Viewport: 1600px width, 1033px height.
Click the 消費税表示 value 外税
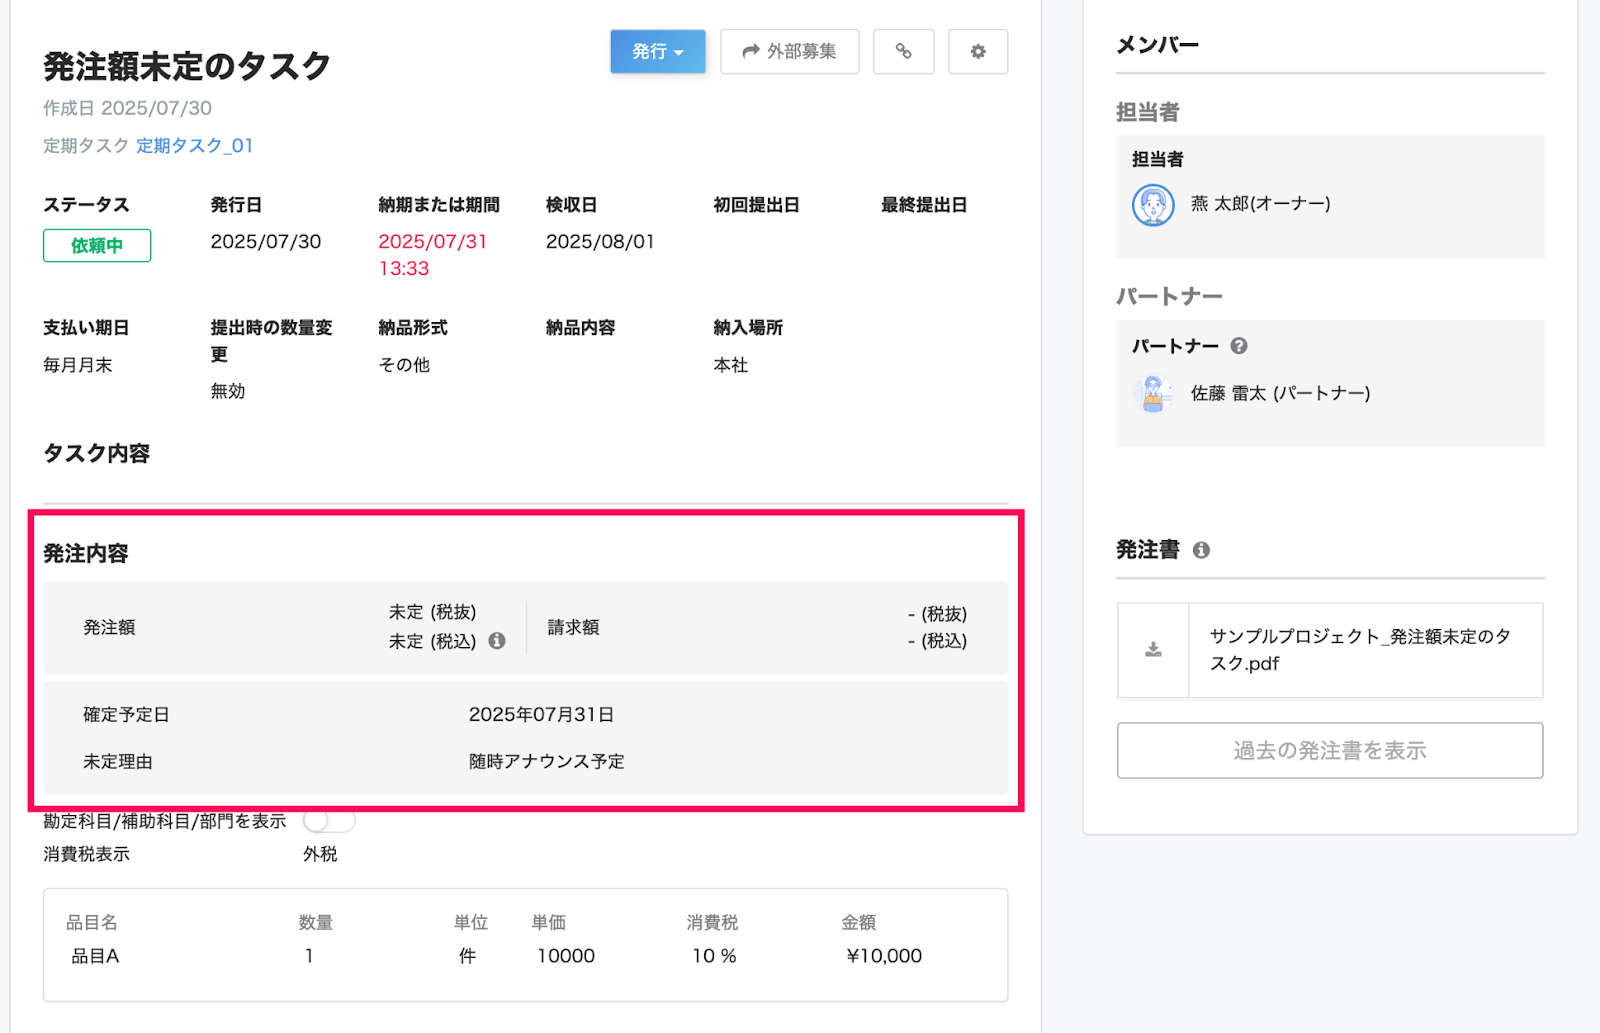(x=320, y=854)
